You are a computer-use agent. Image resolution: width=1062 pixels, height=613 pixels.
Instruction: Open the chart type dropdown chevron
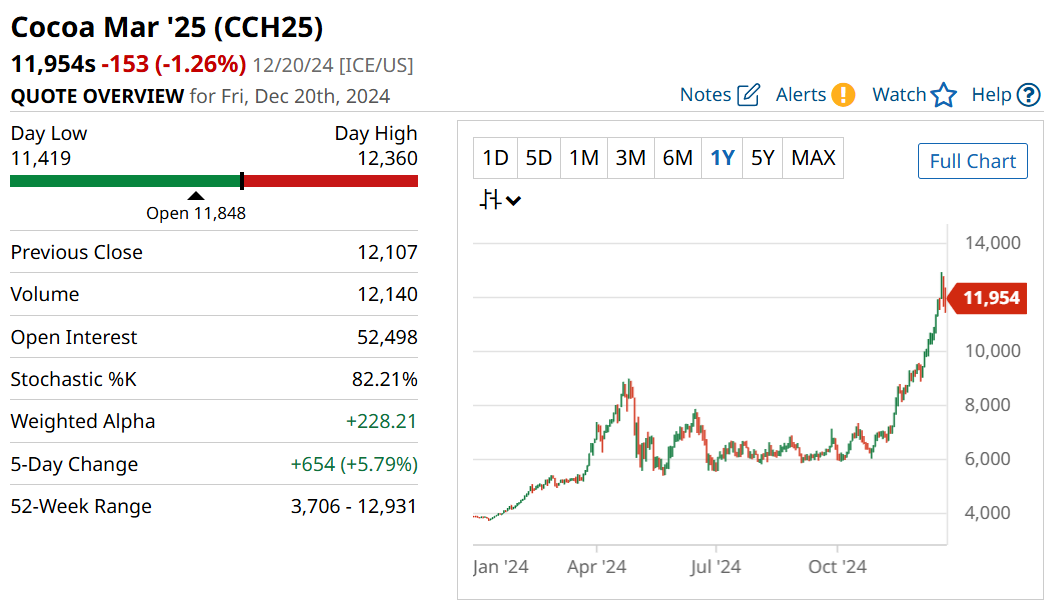(x=514, y=201)
